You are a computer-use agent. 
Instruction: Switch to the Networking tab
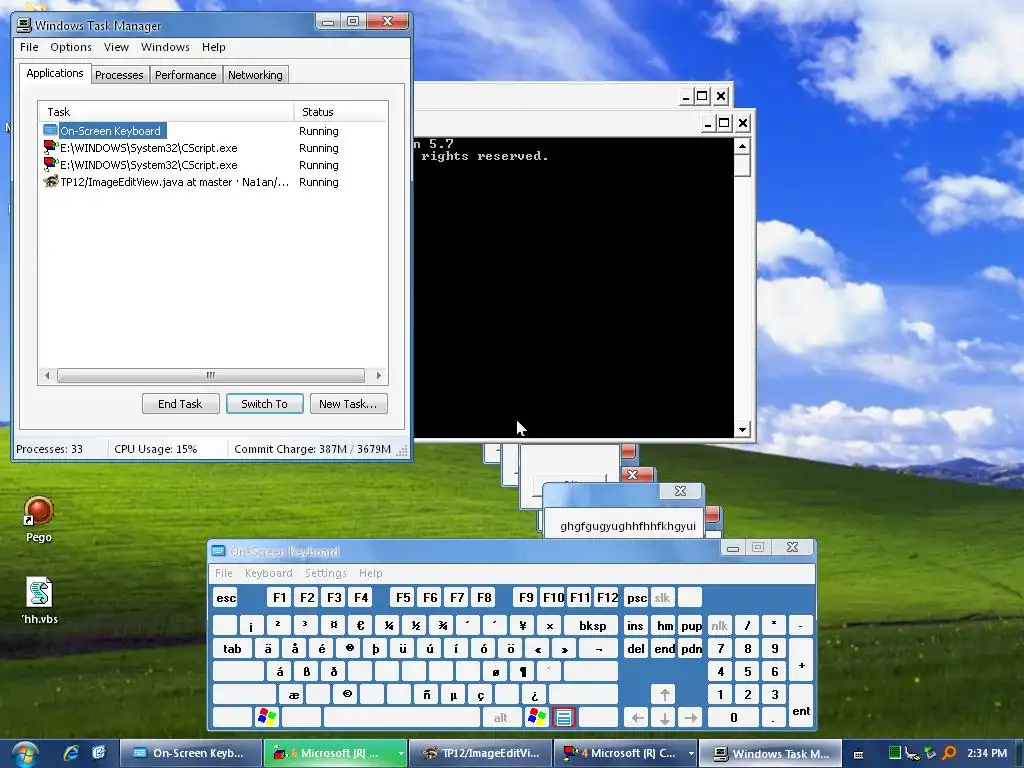point(255,75)
